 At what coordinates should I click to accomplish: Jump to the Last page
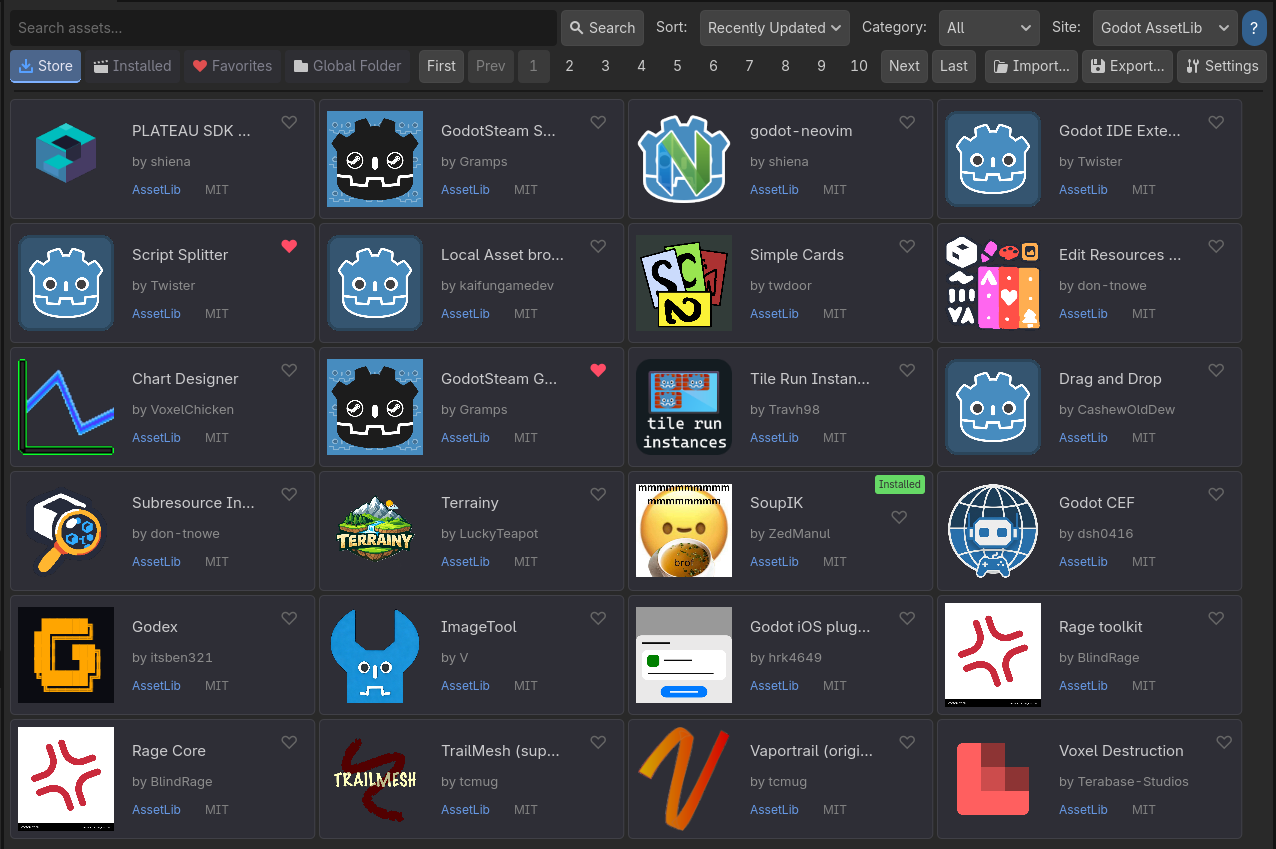[954, 66]
